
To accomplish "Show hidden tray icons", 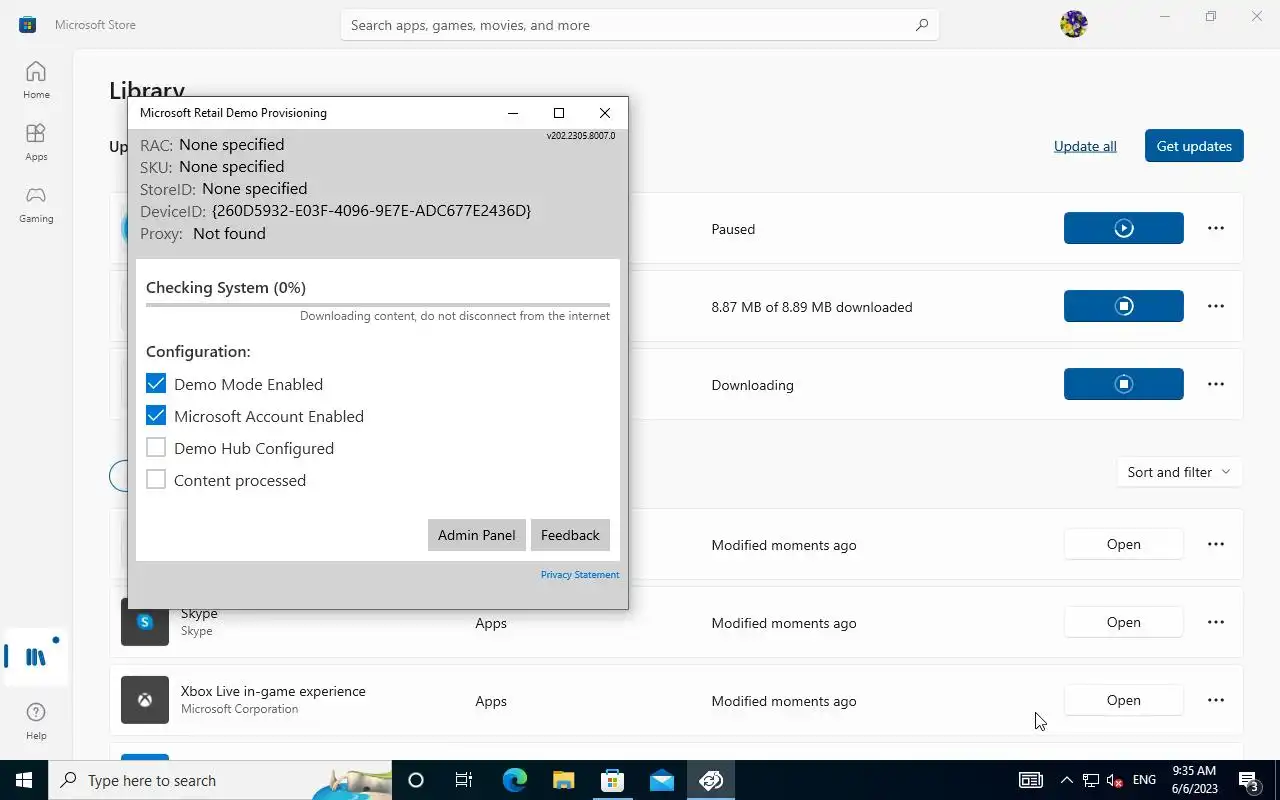I will (x=1066, y=780).
